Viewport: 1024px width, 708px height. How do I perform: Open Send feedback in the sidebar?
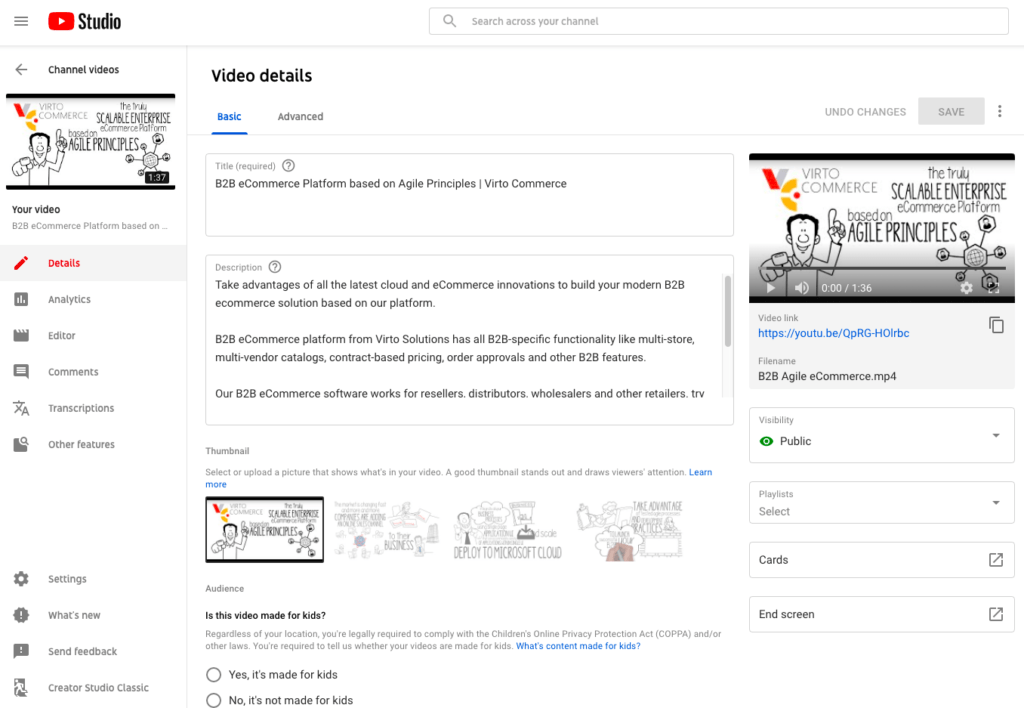click(x=93, y=651)
